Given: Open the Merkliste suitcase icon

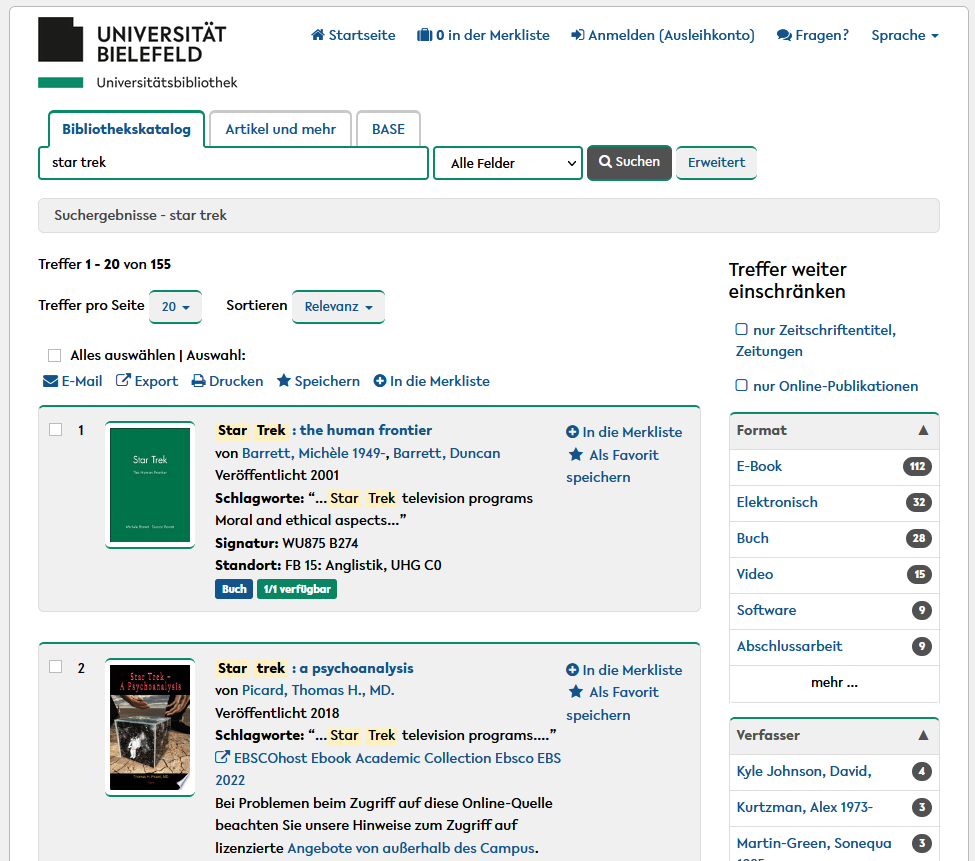Looking at the screenshot, I should pyautogui.click(x=424, y=35).
